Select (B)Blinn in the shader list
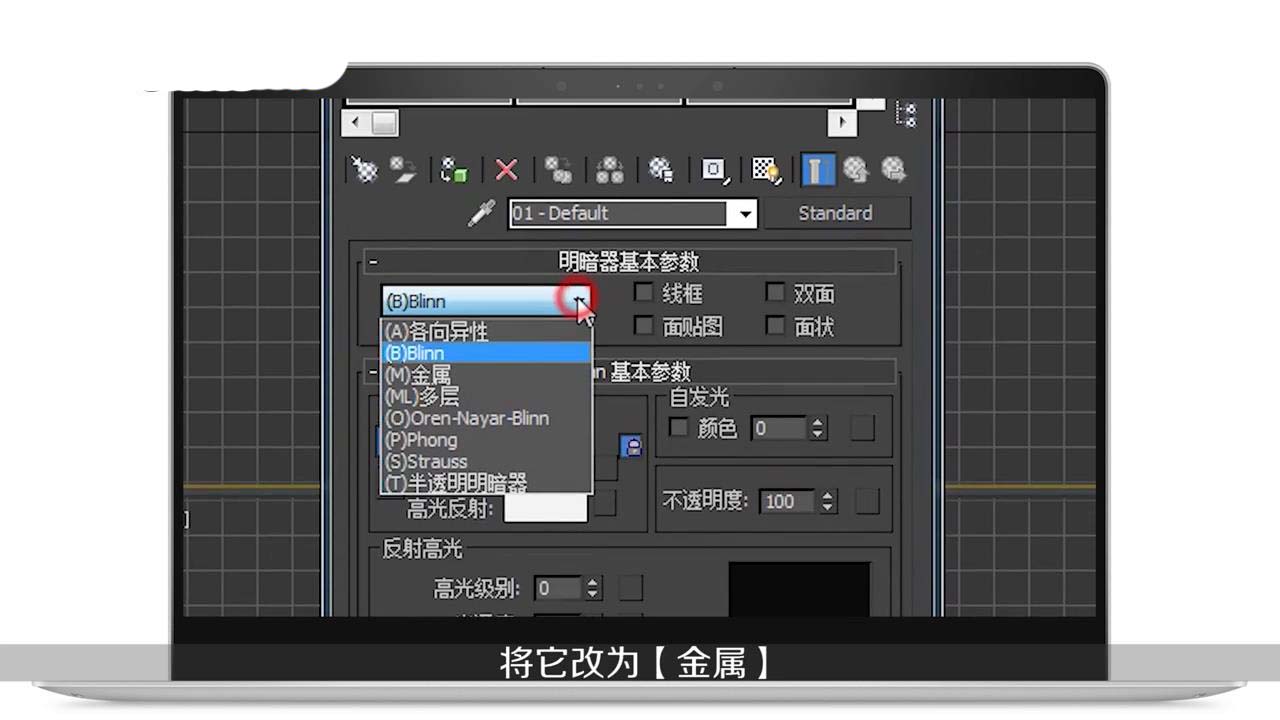Viewport: 1280px width, 720px height. (x=486, y=353)
